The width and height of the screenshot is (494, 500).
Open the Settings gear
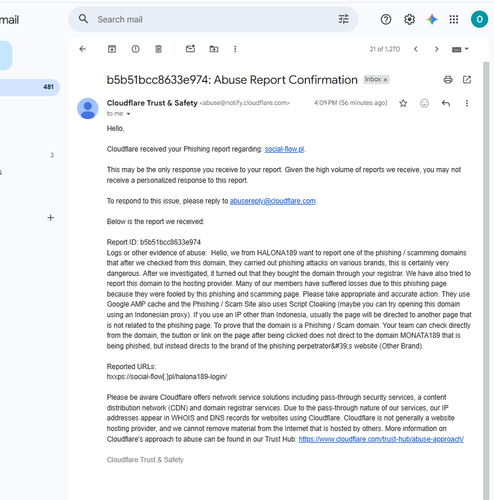(x=409, y=20)
